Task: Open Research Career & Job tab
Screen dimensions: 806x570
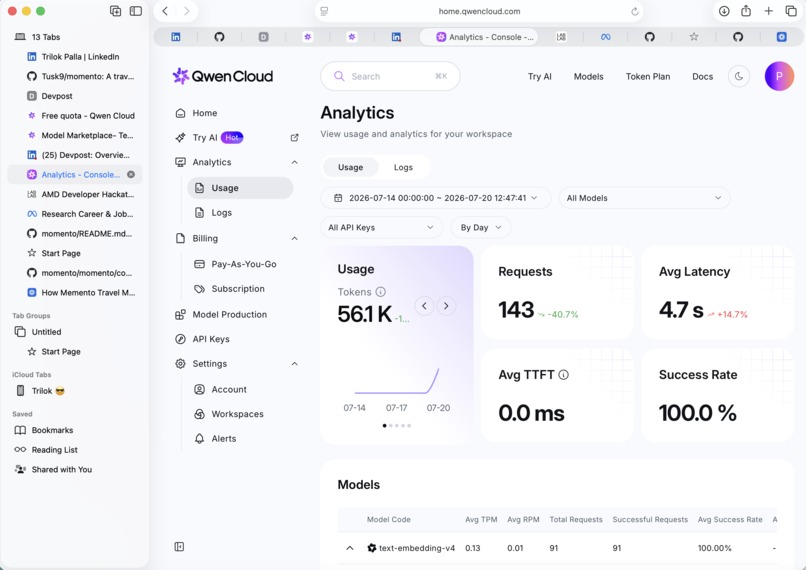Action: click(75, 214)
